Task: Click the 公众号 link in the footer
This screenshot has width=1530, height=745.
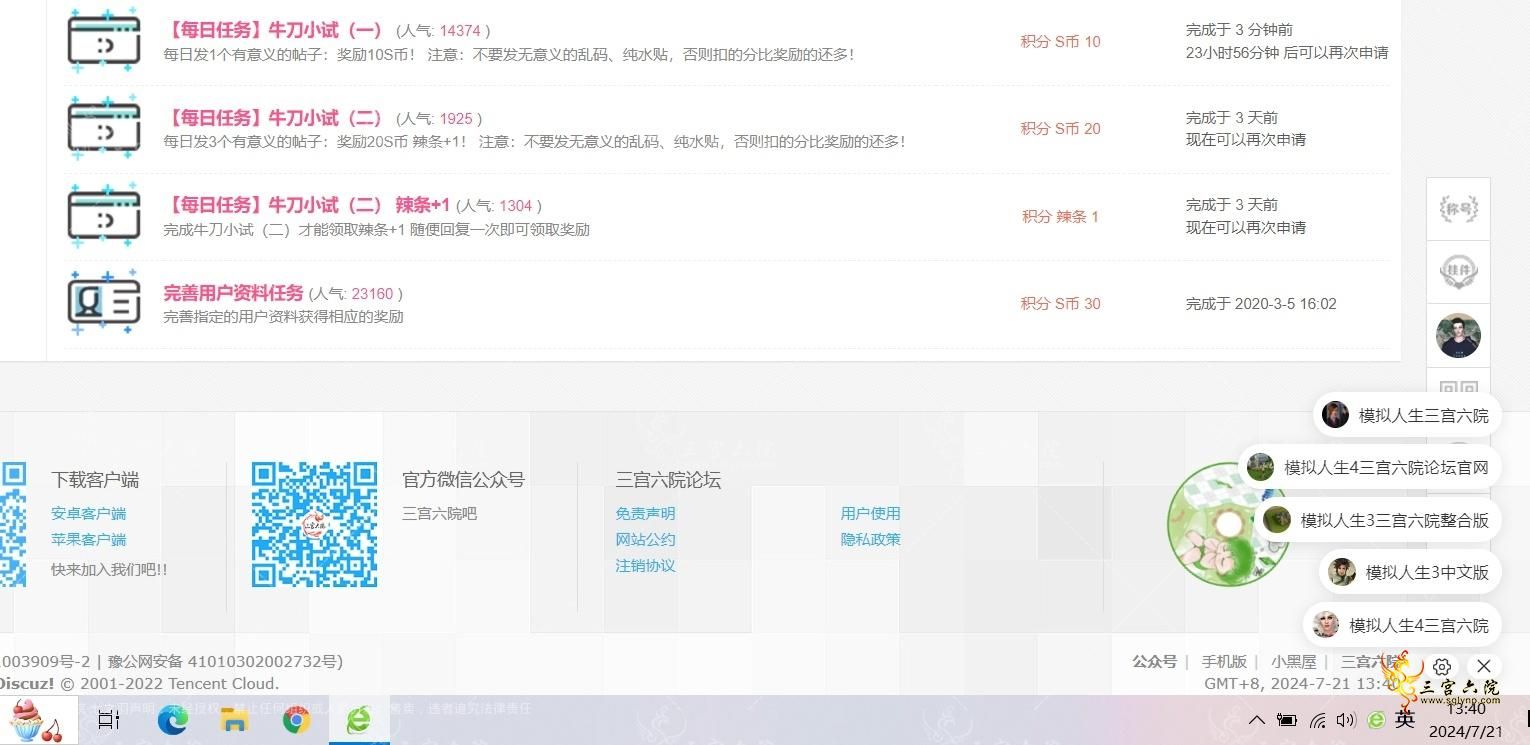Action: click(x=1154, y=661)
